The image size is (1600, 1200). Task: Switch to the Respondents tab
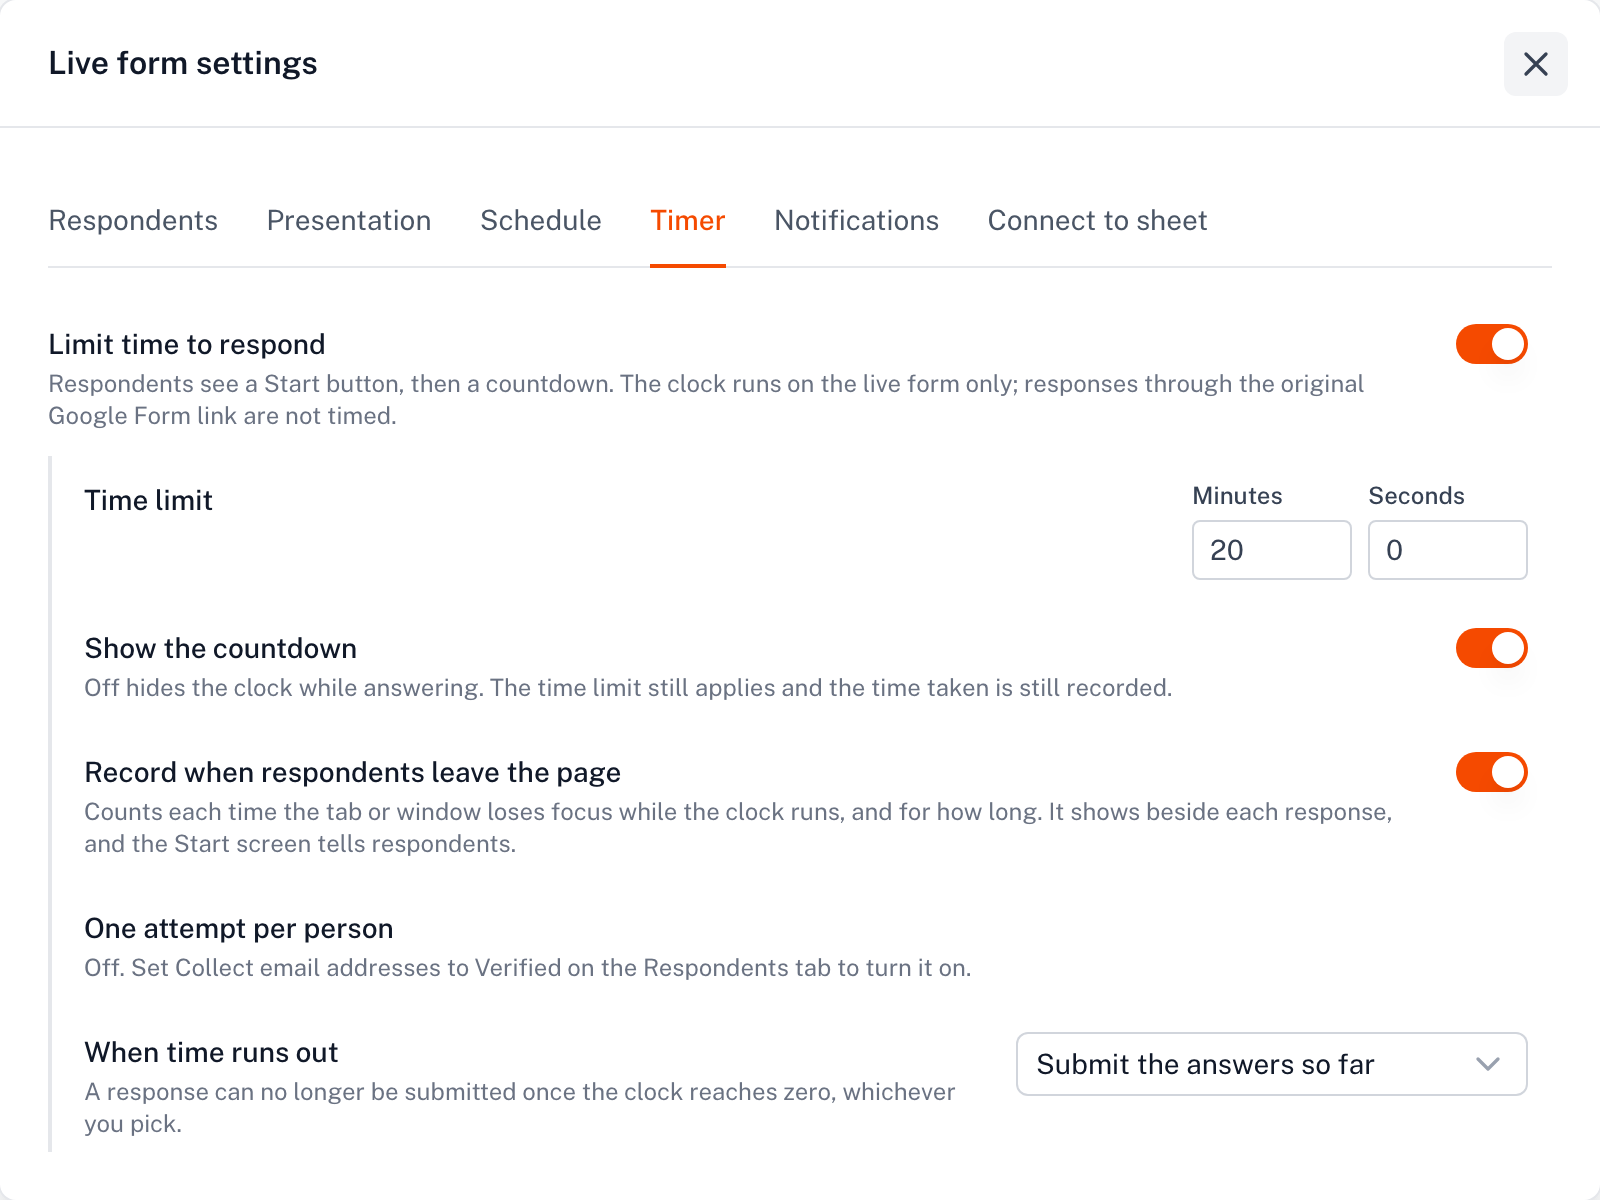[x=133, y=220]
